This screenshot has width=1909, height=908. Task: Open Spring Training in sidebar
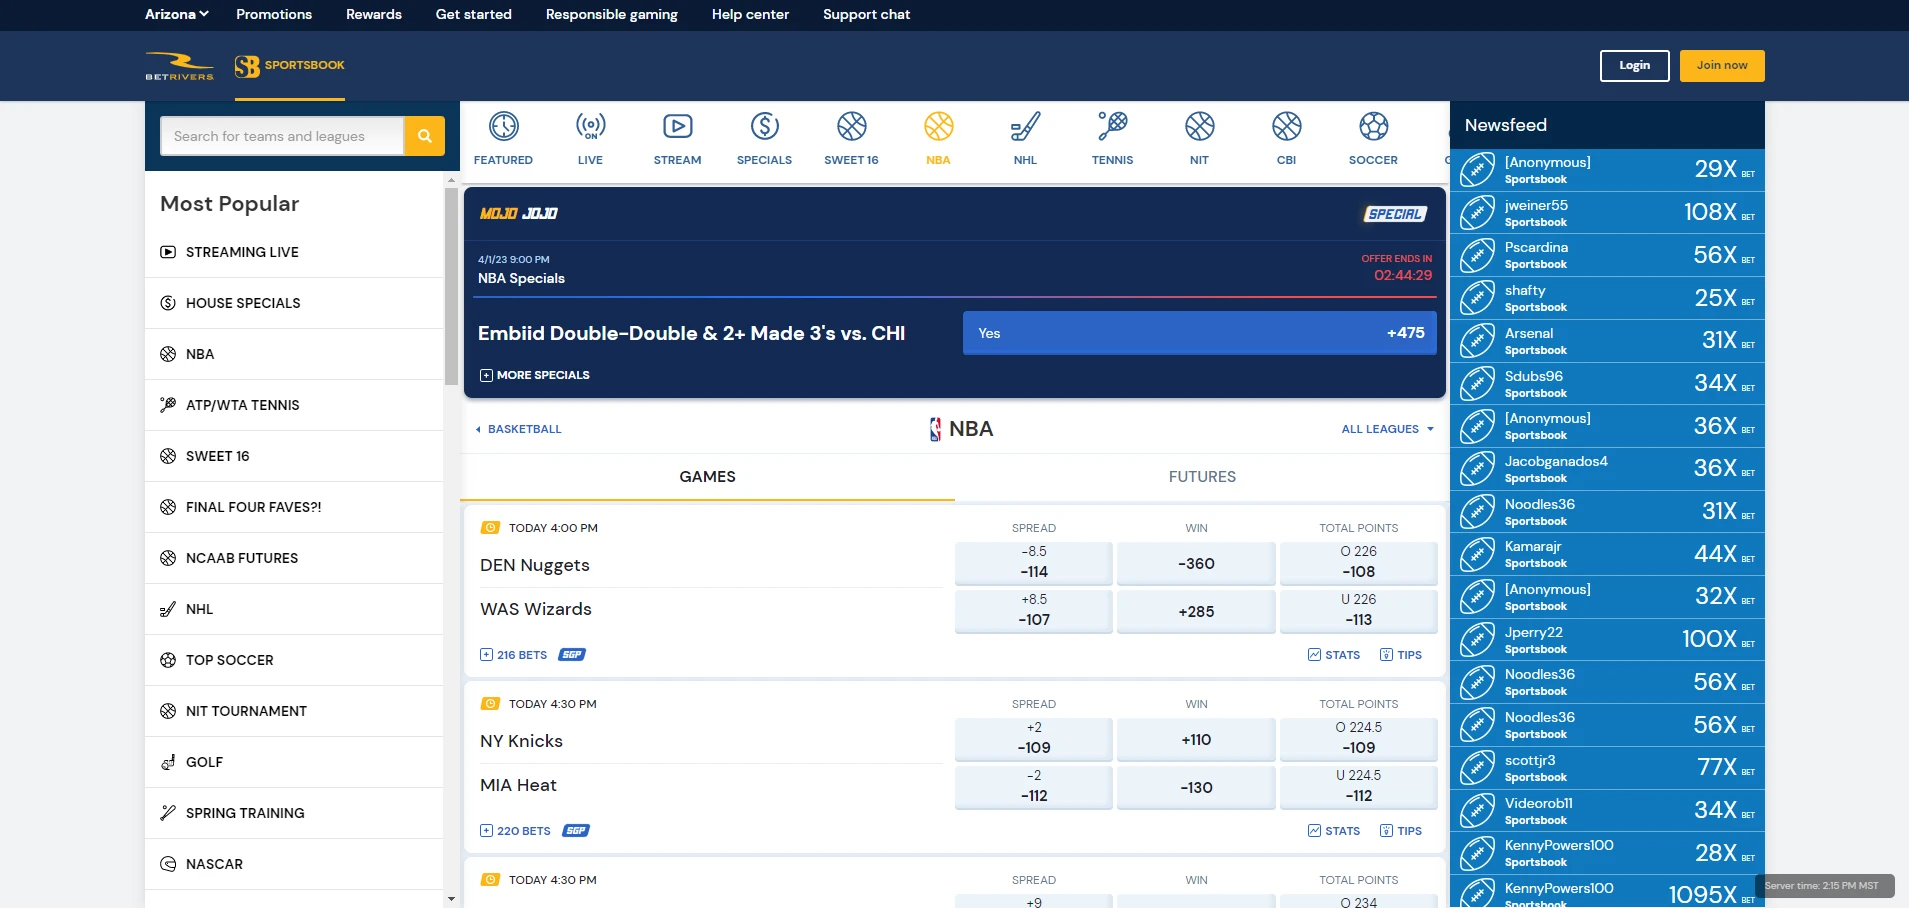click(x=294, y=813)
